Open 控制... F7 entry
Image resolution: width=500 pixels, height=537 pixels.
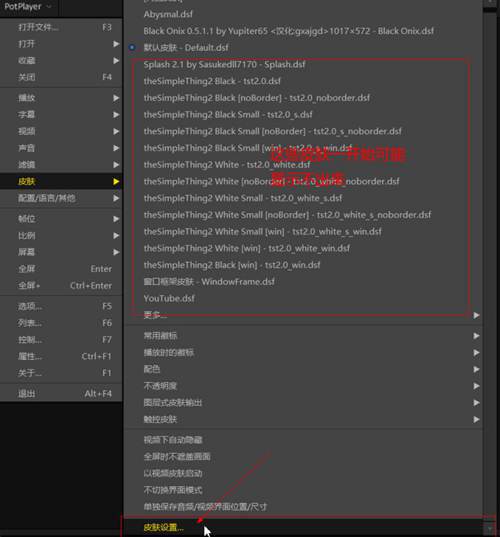61,340
